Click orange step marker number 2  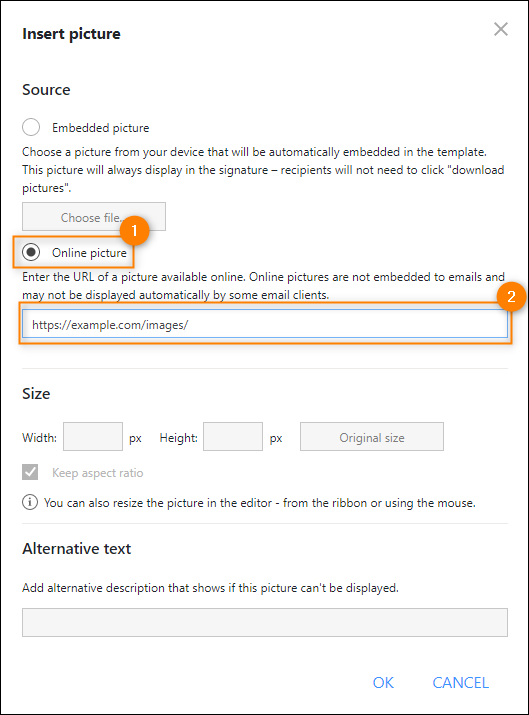(511, 297)
